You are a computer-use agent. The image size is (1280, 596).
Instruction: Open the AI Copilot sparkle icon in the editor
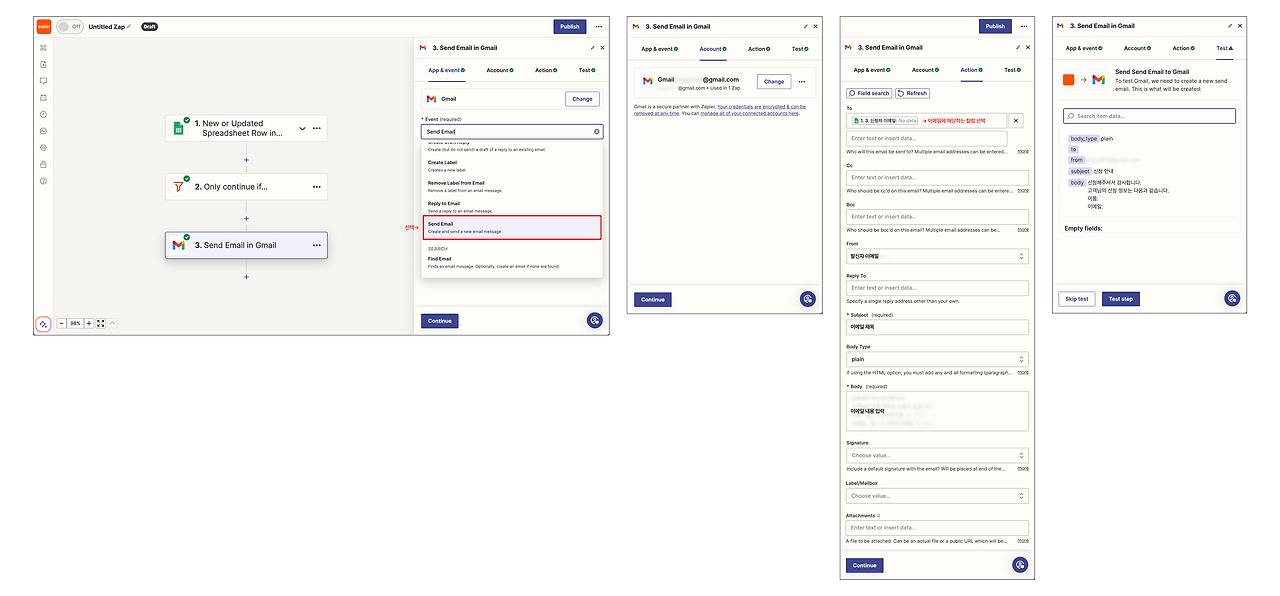coord(43,324)
